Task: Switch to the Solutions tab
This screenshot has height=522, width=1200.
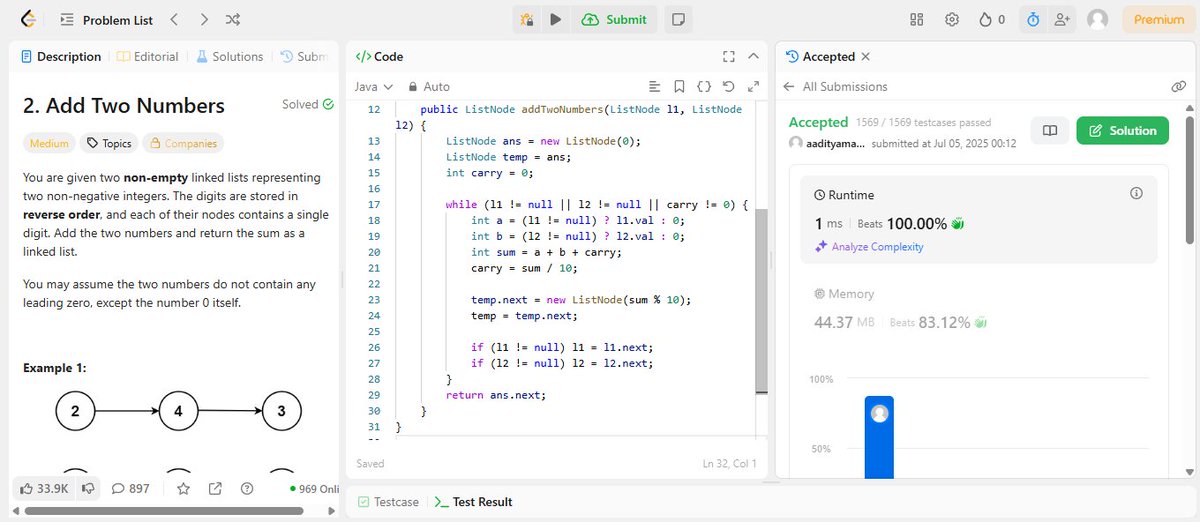Action: 229,57
